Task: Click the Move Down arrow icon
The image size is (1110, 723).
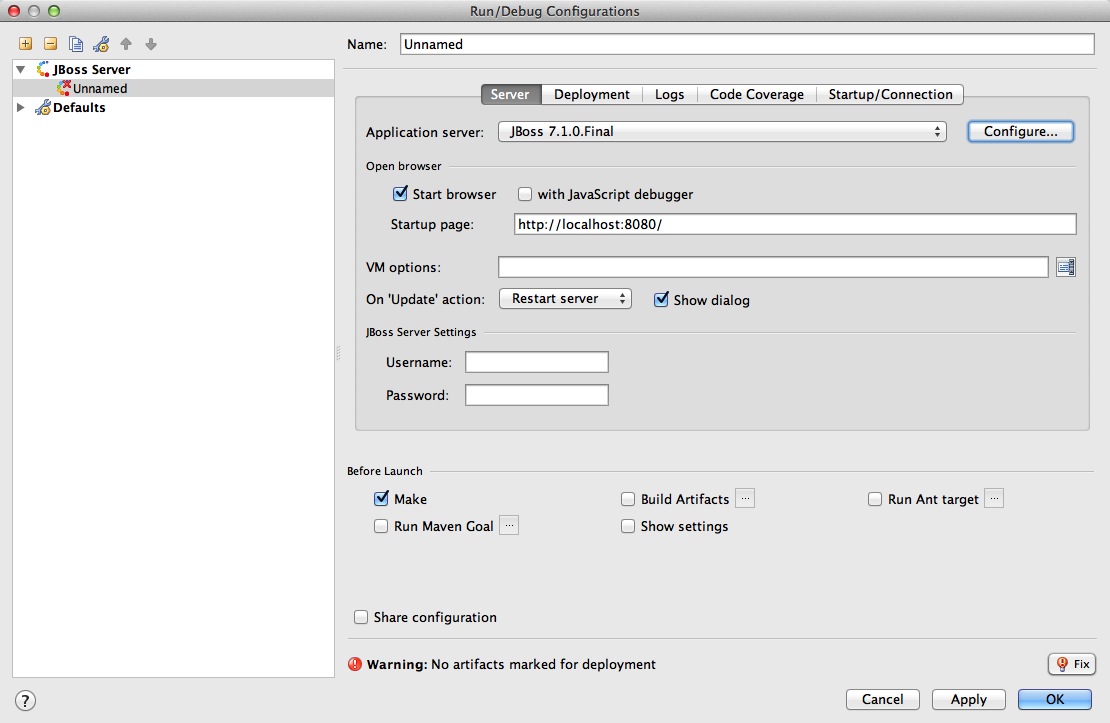Action: pos(151,44)
